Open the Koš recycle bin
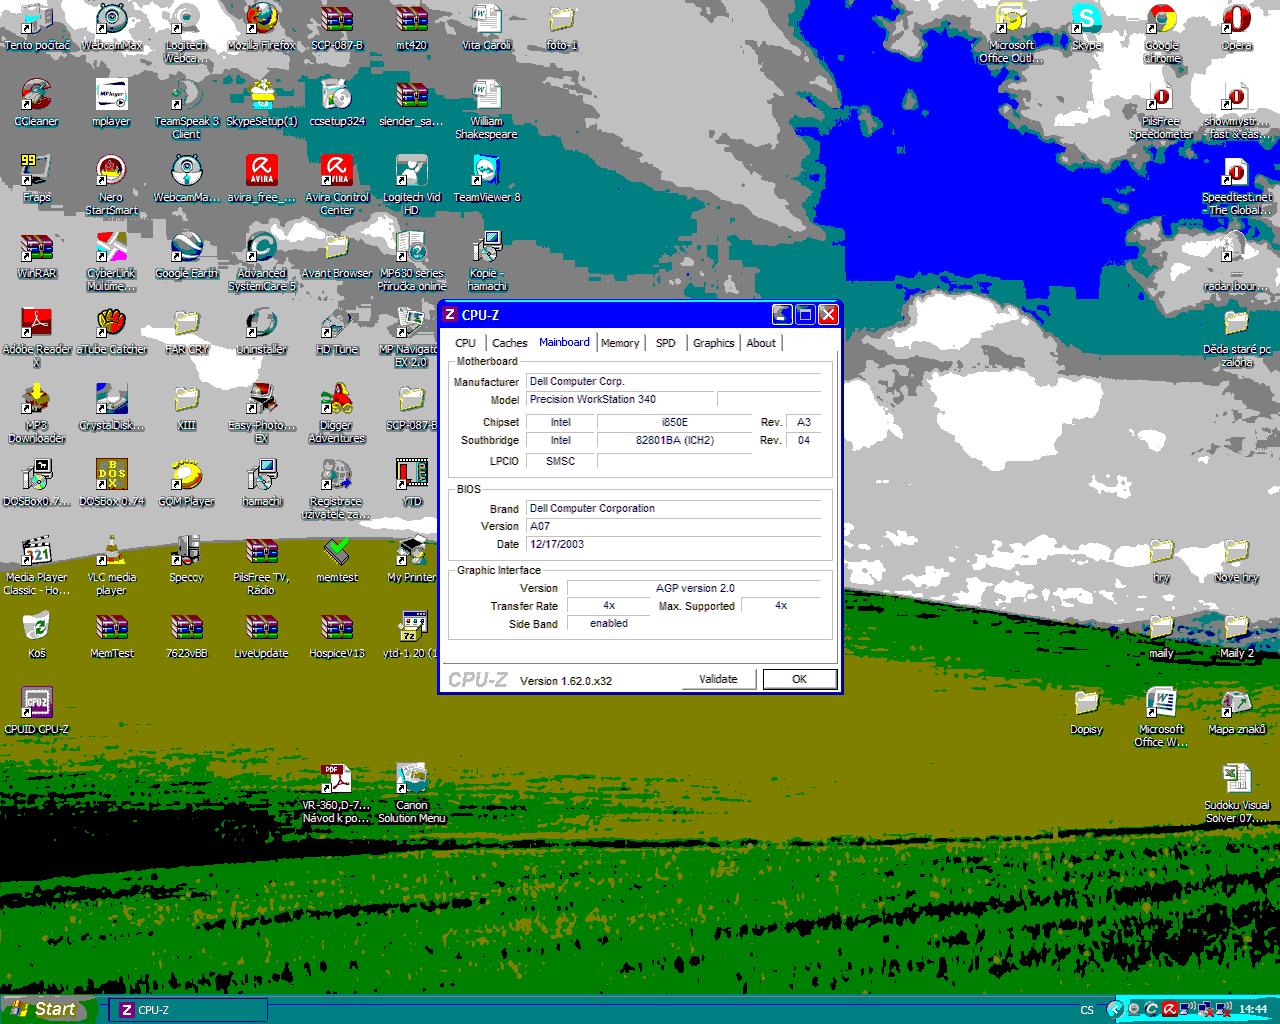Viewport: 1280px width, 1024px height. [36, 635]
